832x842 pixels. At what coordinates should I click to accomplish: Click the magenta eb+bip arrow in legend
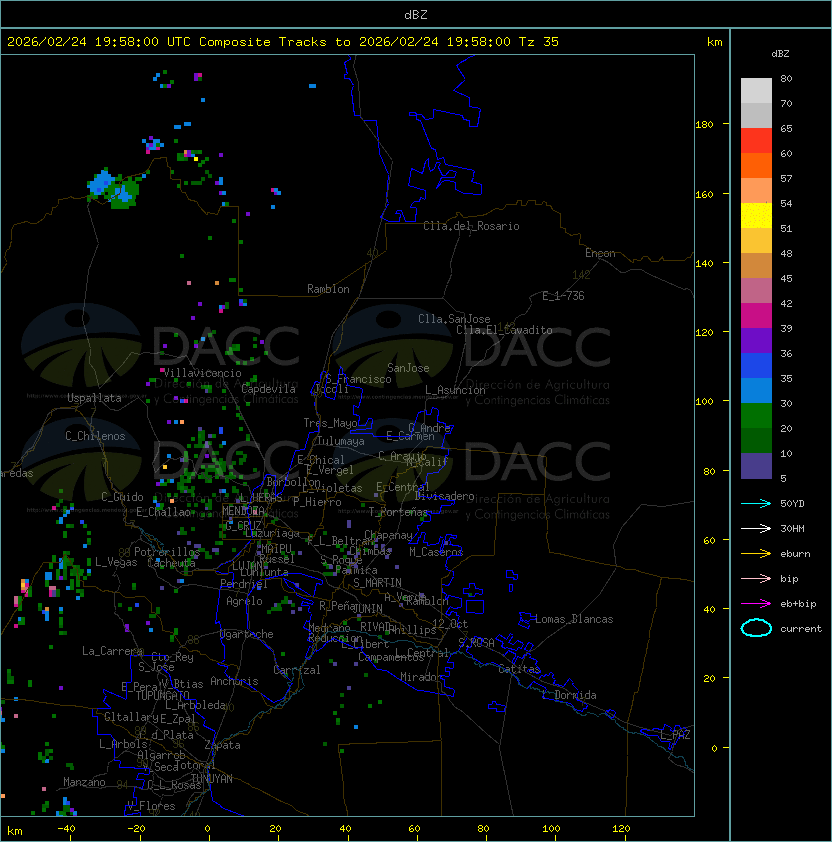click(756, 604)
